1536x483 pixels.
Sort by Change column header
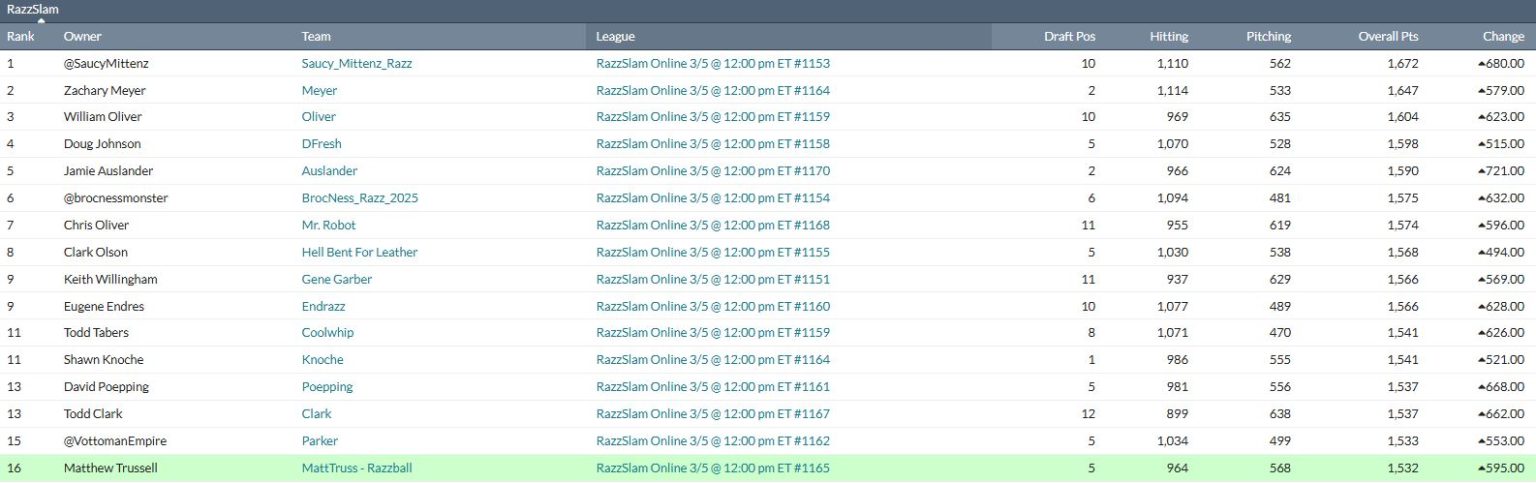(x=1503, y=36)
